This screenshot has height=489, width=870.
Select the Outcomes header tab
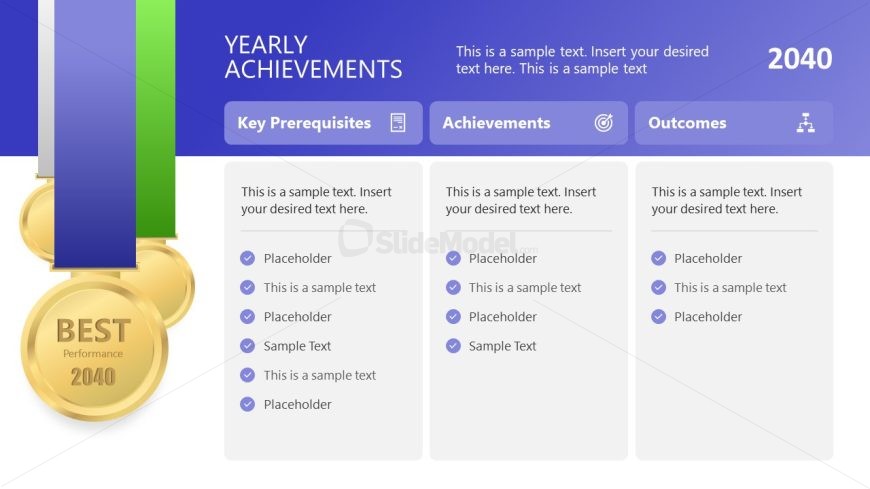coord(687,123)
